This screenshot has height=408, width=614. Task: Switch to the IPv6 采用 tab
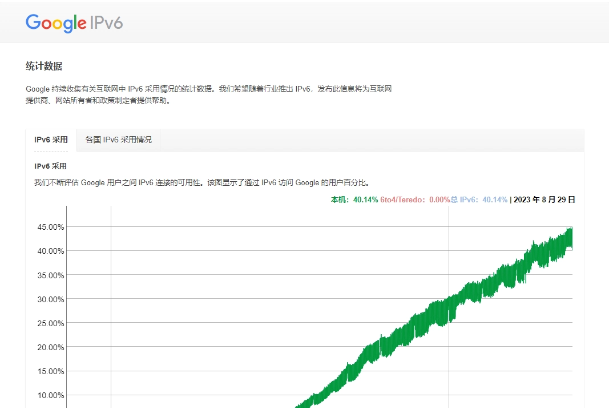coord(51,140)
